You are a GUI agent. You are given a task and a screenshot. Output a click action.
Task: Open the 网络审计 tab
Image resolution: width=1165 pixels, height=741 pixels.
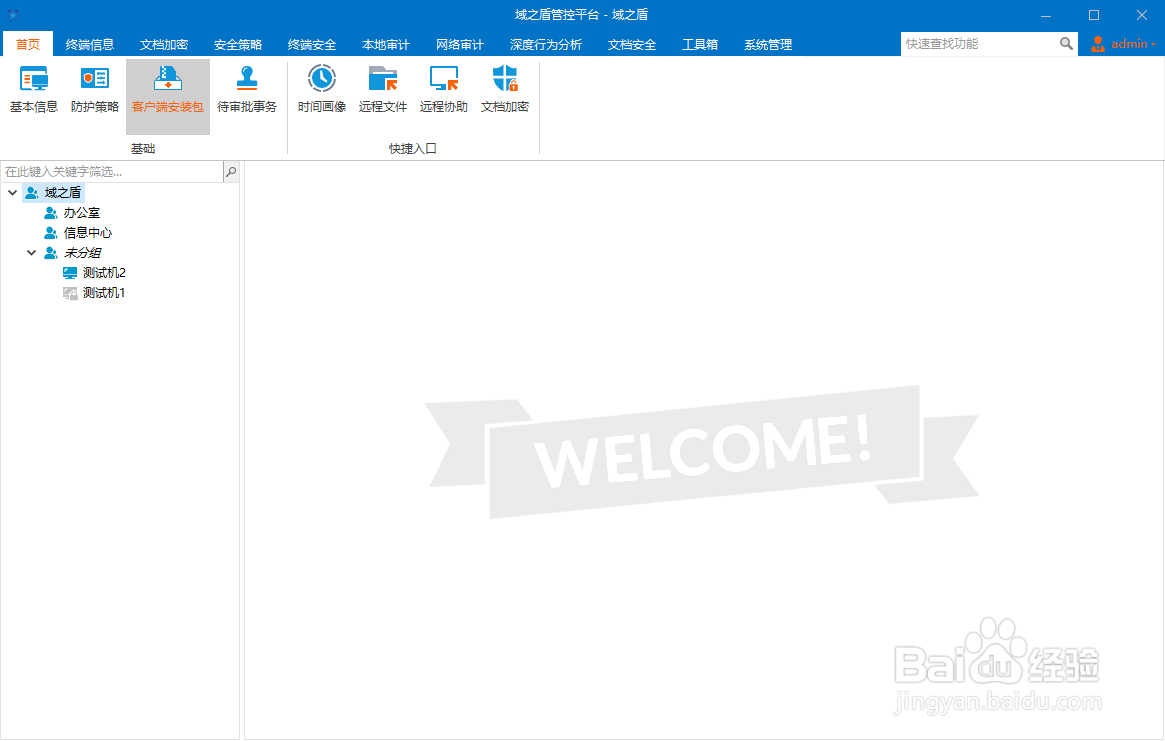coord(460,45)
